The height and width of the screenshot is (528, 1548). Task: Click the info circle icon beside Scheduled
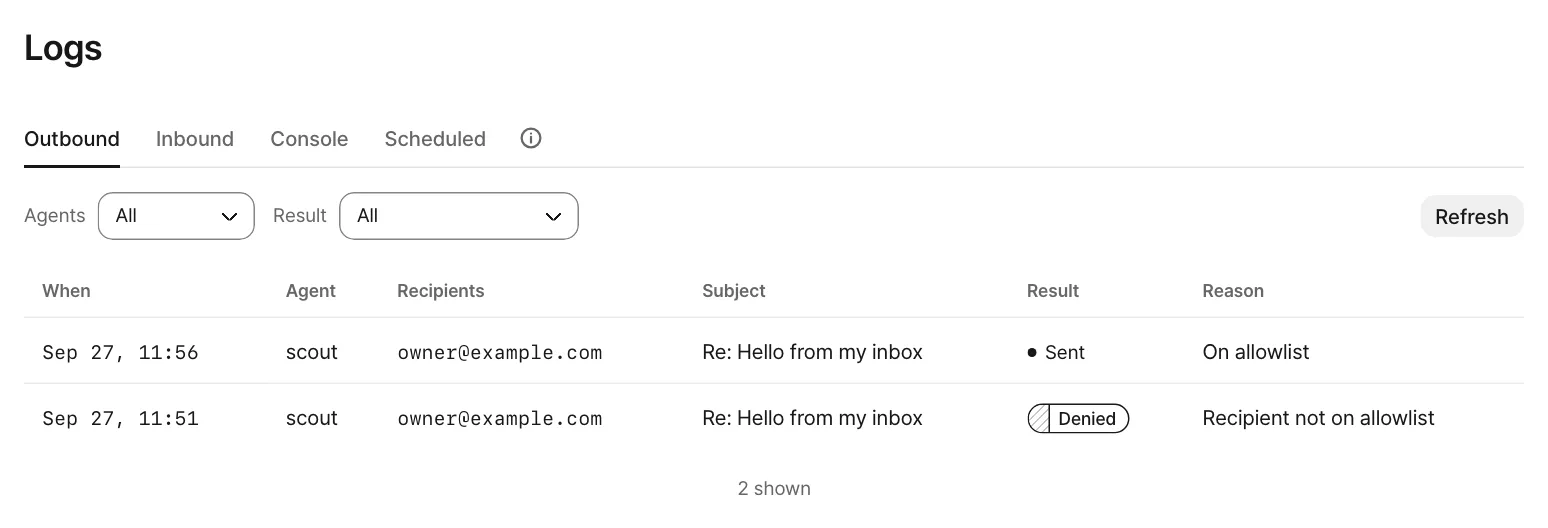[531, 138]
